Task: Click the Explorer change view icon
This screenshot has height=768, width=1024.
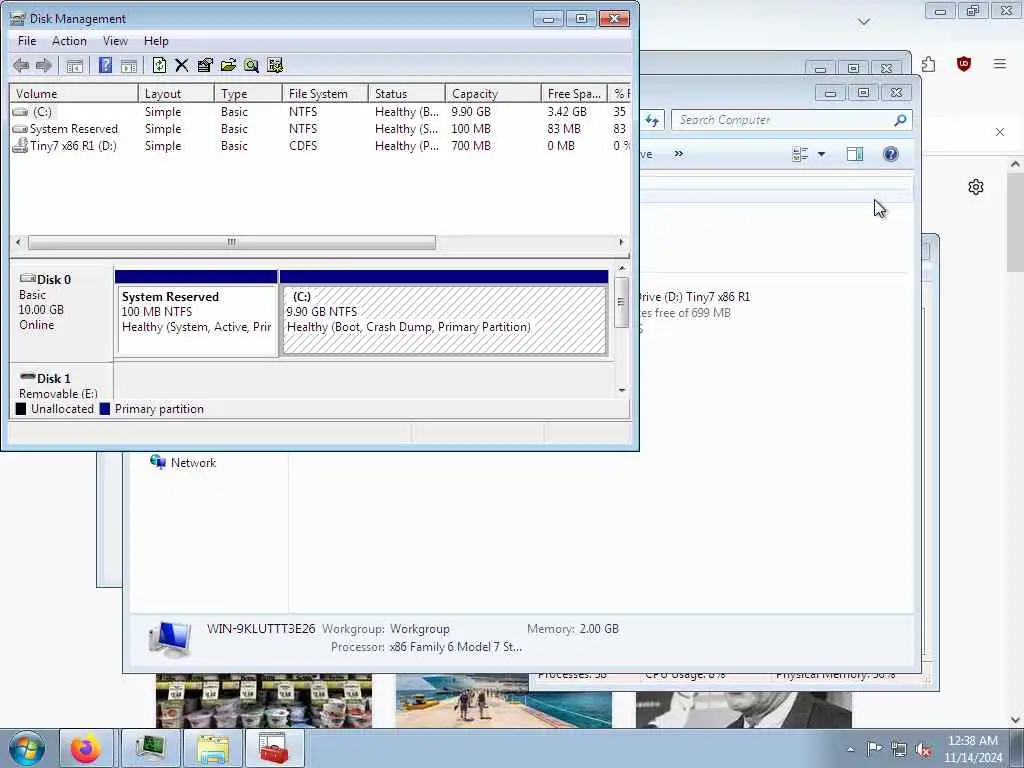Action: pos(800,154)
